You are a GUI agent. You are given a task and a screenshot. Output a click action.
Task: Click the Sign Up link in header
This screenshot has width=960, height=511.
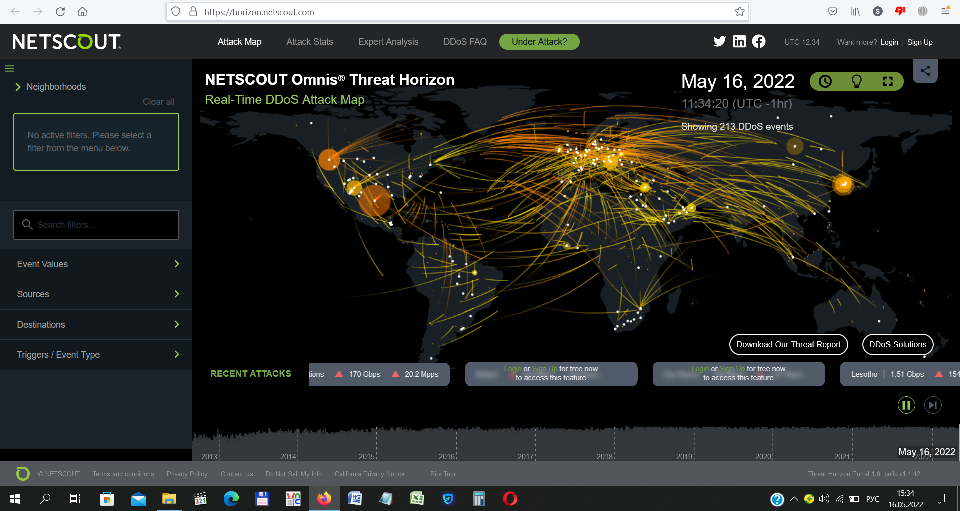(x=920, y=42)
